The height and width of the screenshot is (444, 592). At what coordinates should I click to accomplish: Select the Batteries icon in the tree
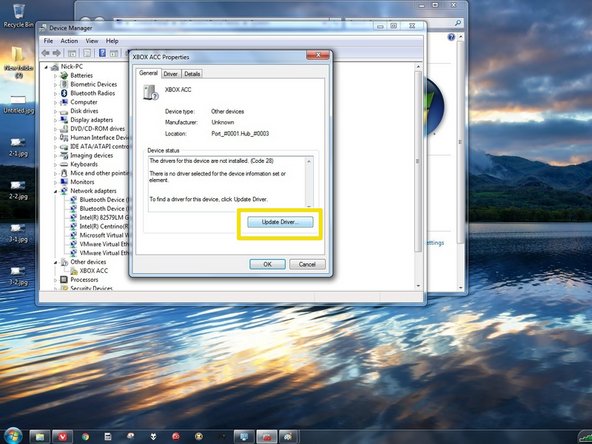[64, 76]
